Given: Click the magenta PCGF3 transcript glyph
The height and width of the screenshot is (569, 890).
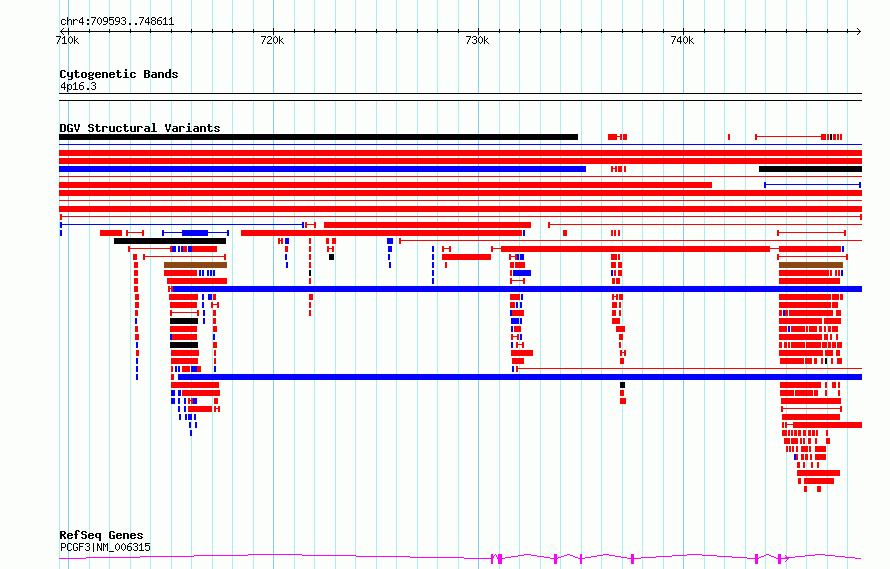Looking at the screenshot, I should pos(460,558).
